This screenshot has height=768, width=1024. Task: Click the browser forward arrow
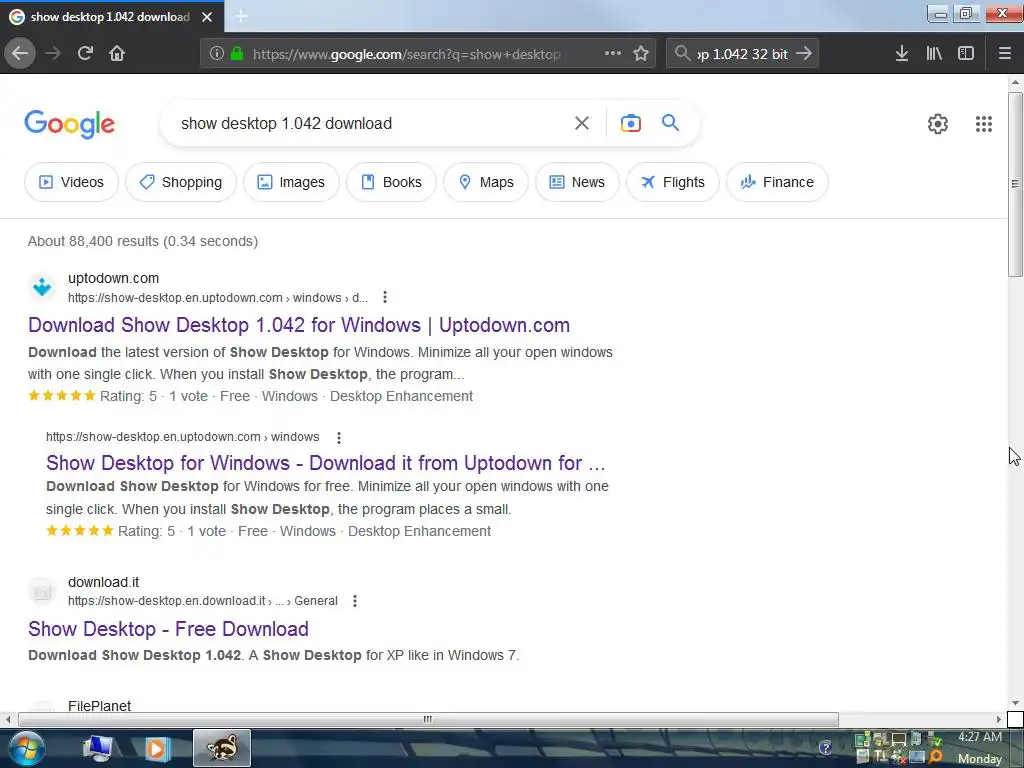coord(53,54)
